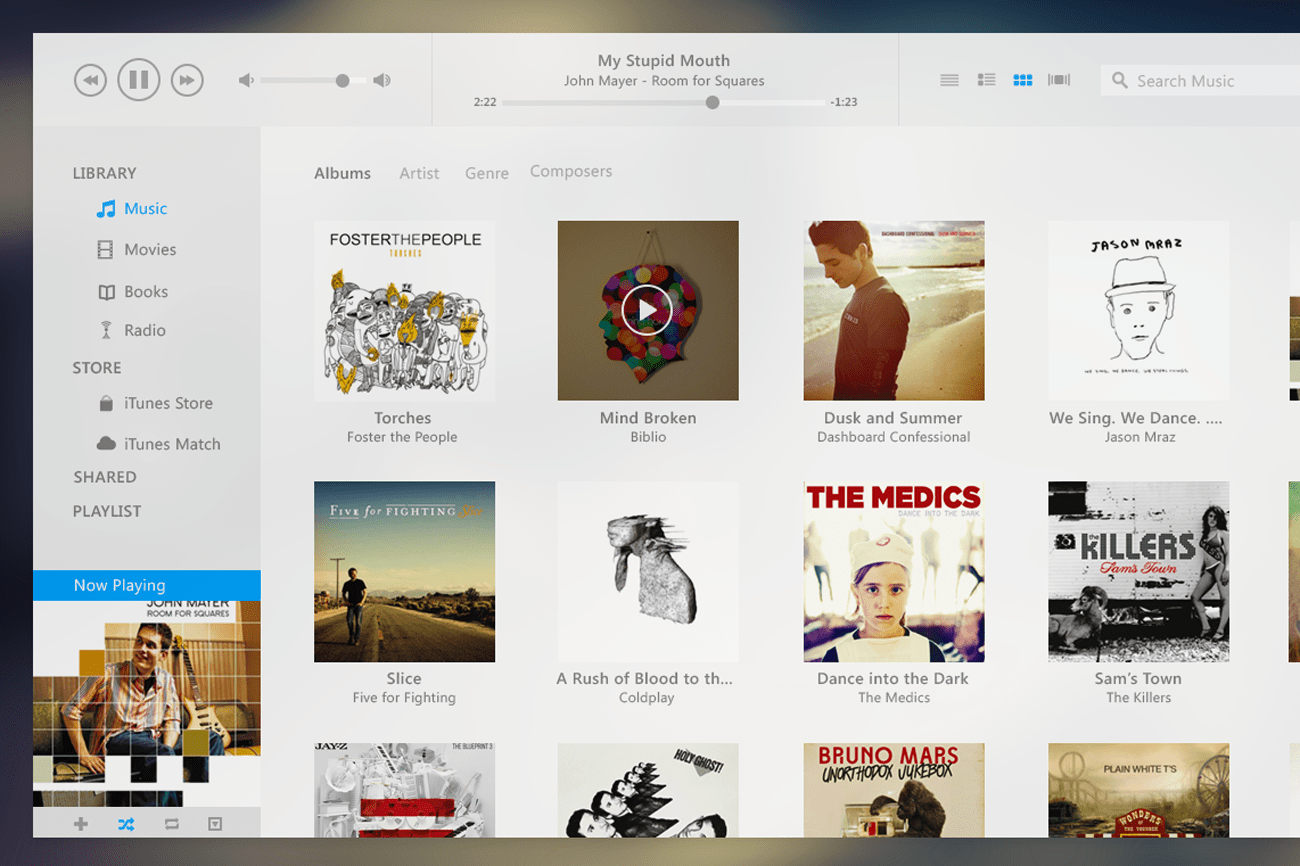Image resolution: width=1300 pixels, height=866 pixels.
Task: Expand the PLAYLIST section
Action: click(107, 511)
